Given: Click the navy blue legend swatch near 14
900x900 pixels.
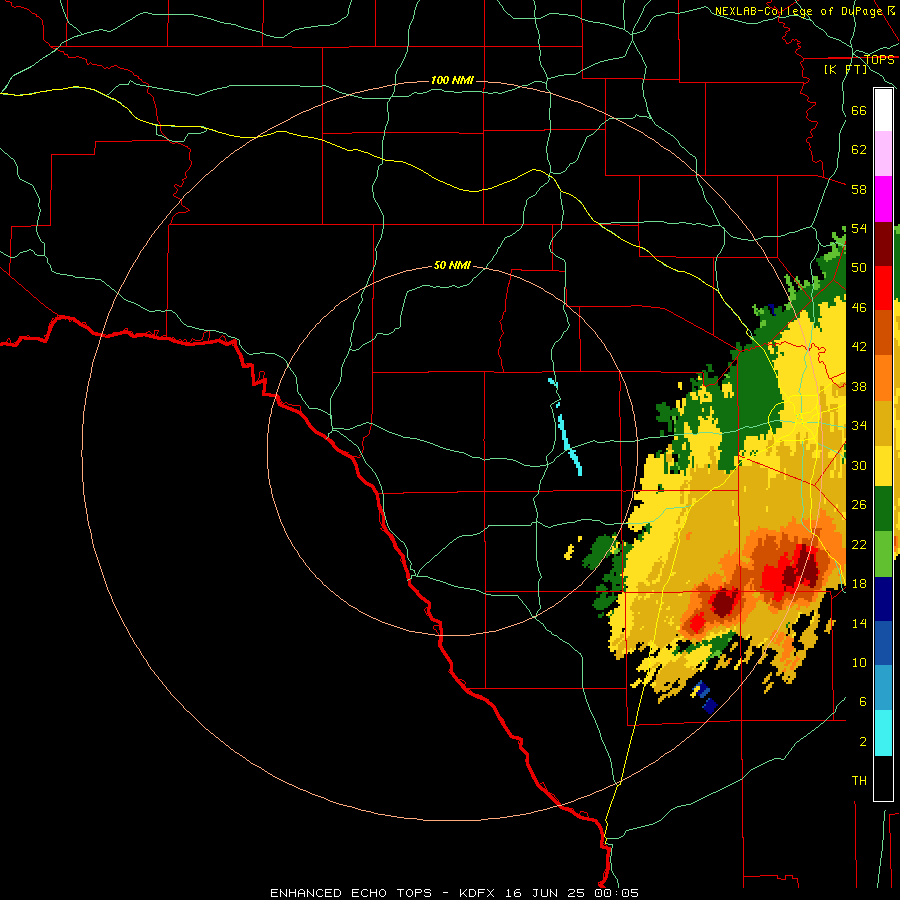Looking at the screenshot, I should click(x=883, y=599).
